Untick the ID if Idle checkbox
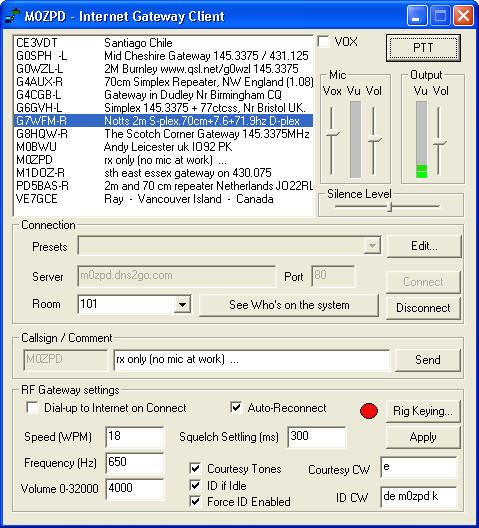479x528 pixels. pos(195,485)
